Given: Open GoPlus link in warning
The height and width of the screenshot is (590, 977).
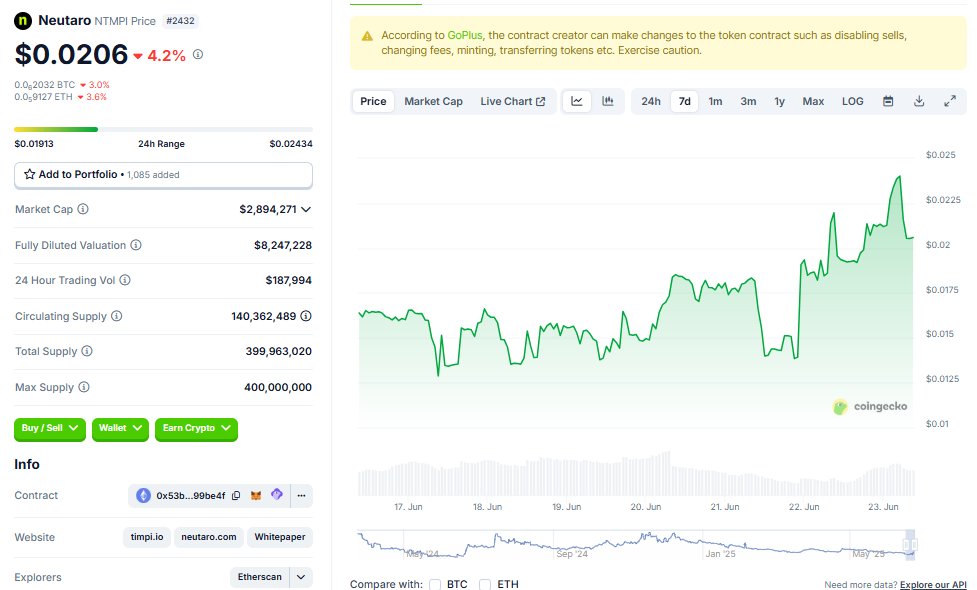Looking at the screenshot, I should click(465, 36).
